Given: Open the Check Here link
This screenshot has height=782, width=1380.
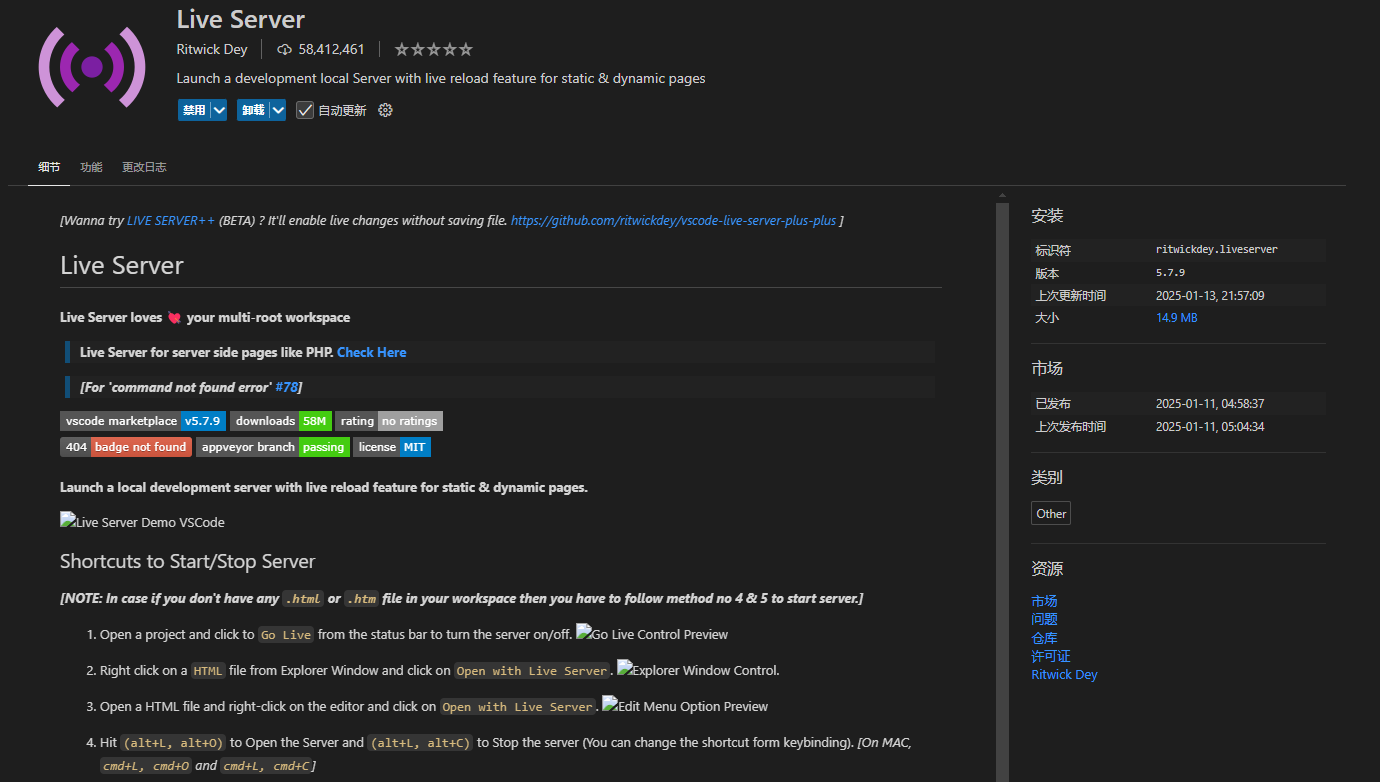Looking at the screenshot, I should tap(371, 352).
